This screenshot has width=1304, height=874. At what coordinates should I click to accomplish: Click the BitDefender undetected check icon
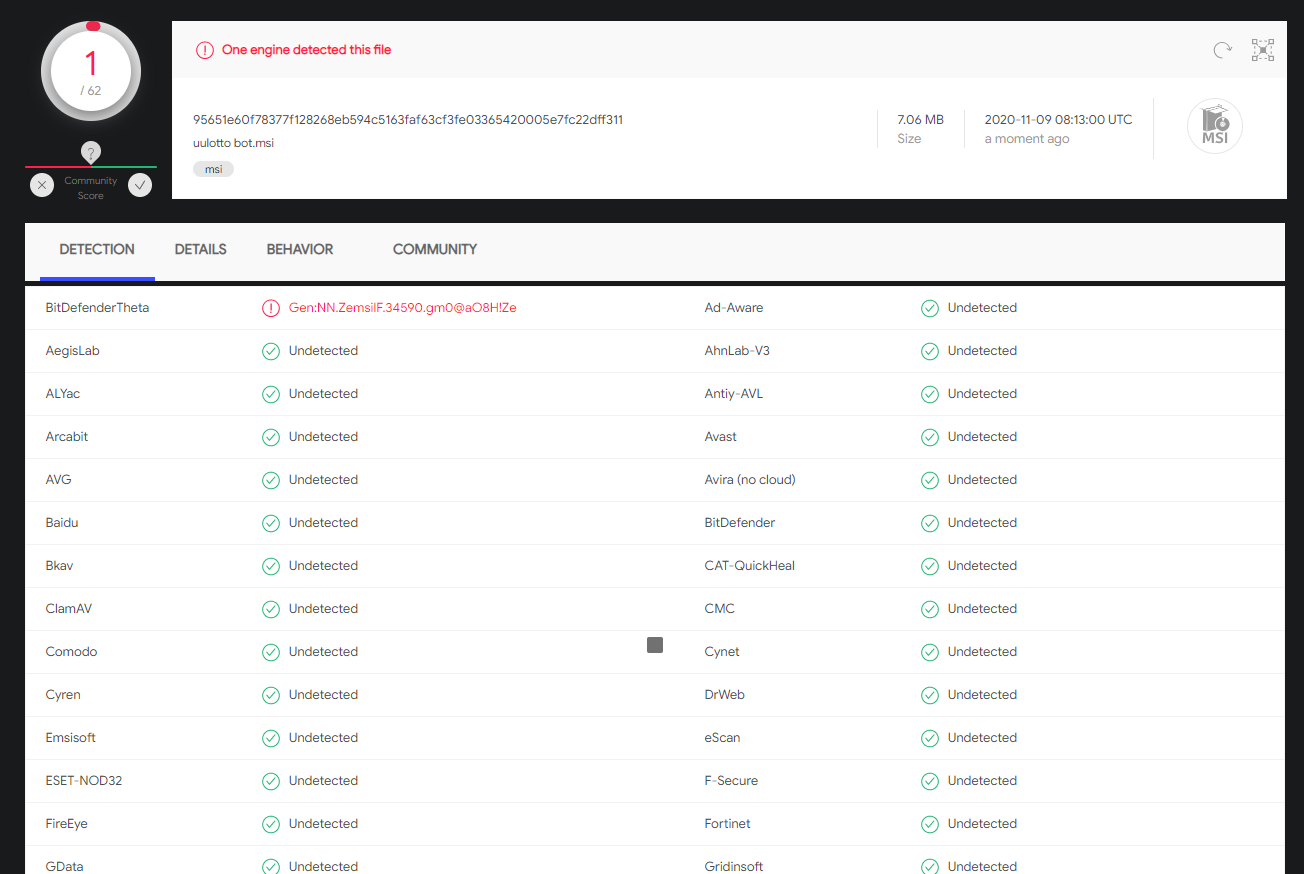(x=930, y=523)
